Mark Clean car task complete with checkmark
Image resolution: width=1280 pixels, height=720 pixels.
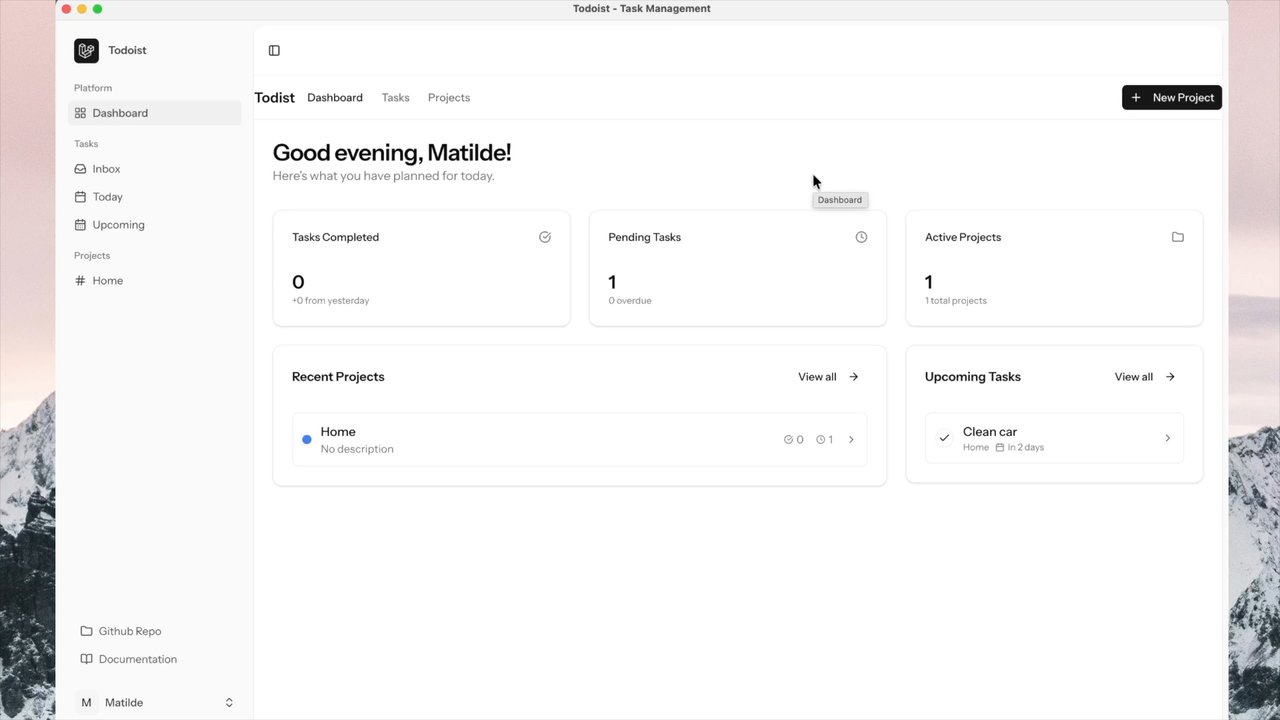tap(944, 438)
